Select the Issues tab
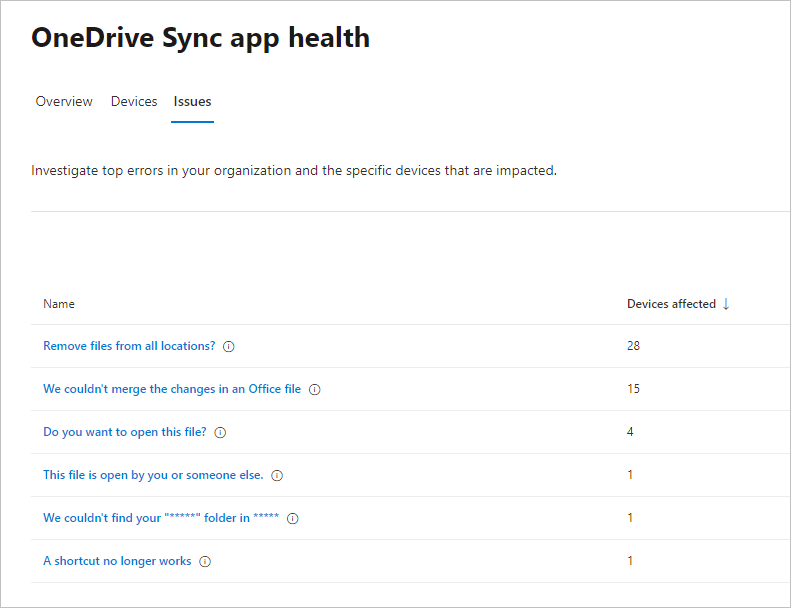This screenshot has height=608, width=791. point(192,101)
